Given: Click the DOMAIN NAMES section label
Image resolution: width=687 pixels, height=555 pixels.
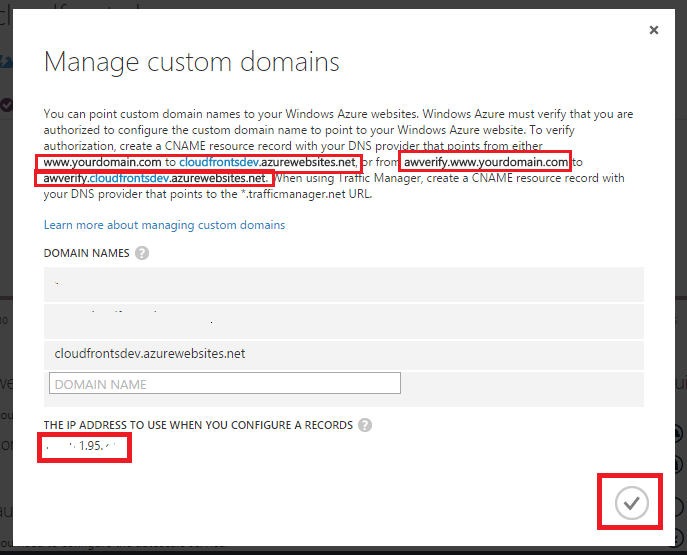Looking at the screenshot, I should coord(87,253).
